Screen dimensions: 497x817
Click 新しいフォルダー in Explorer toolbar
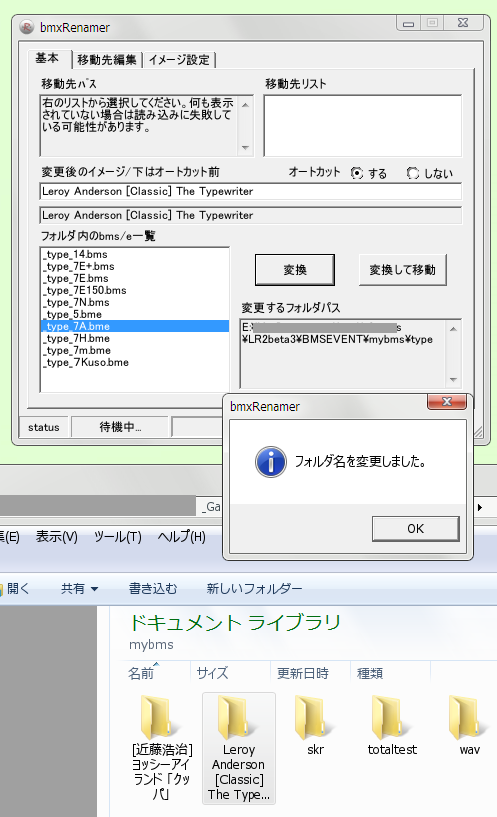tap(254, 589)
